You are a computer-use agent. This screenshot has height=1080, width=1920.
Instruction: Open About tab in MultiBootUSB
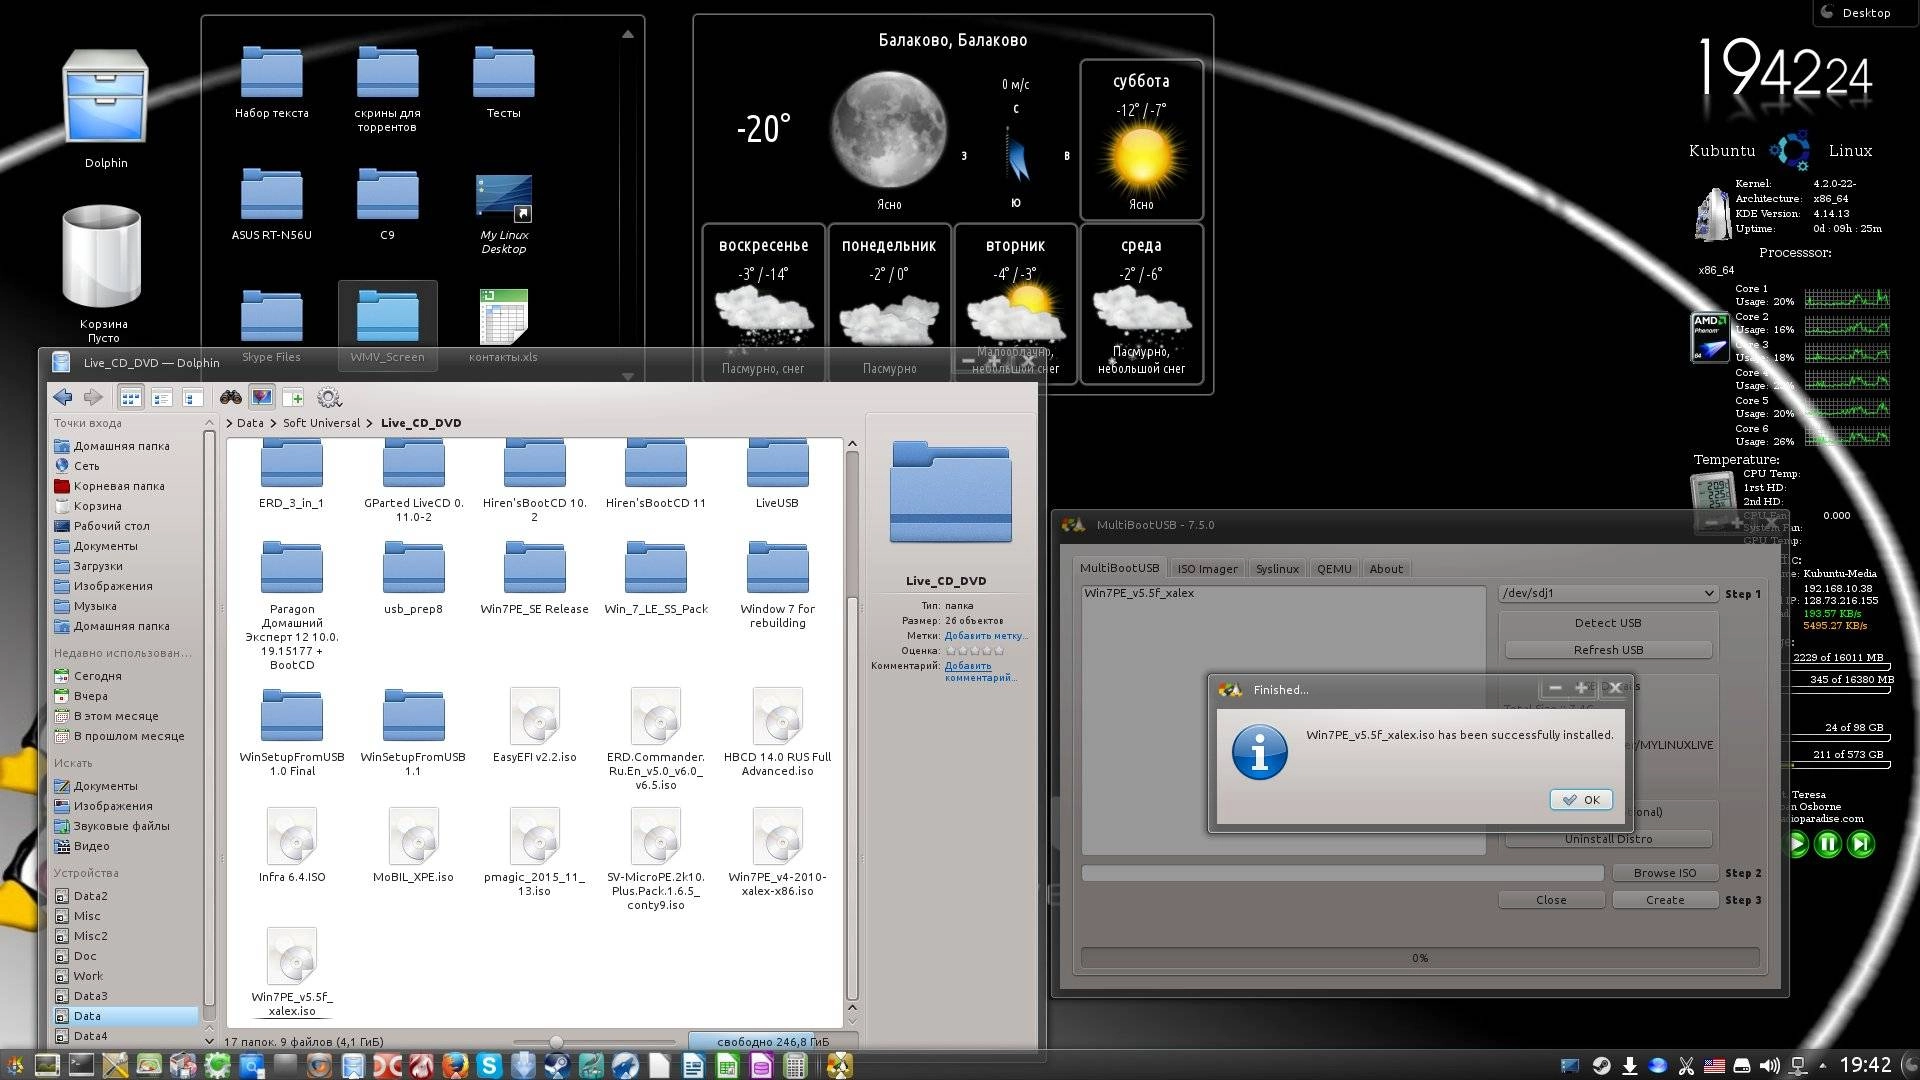pos(1386,569)
